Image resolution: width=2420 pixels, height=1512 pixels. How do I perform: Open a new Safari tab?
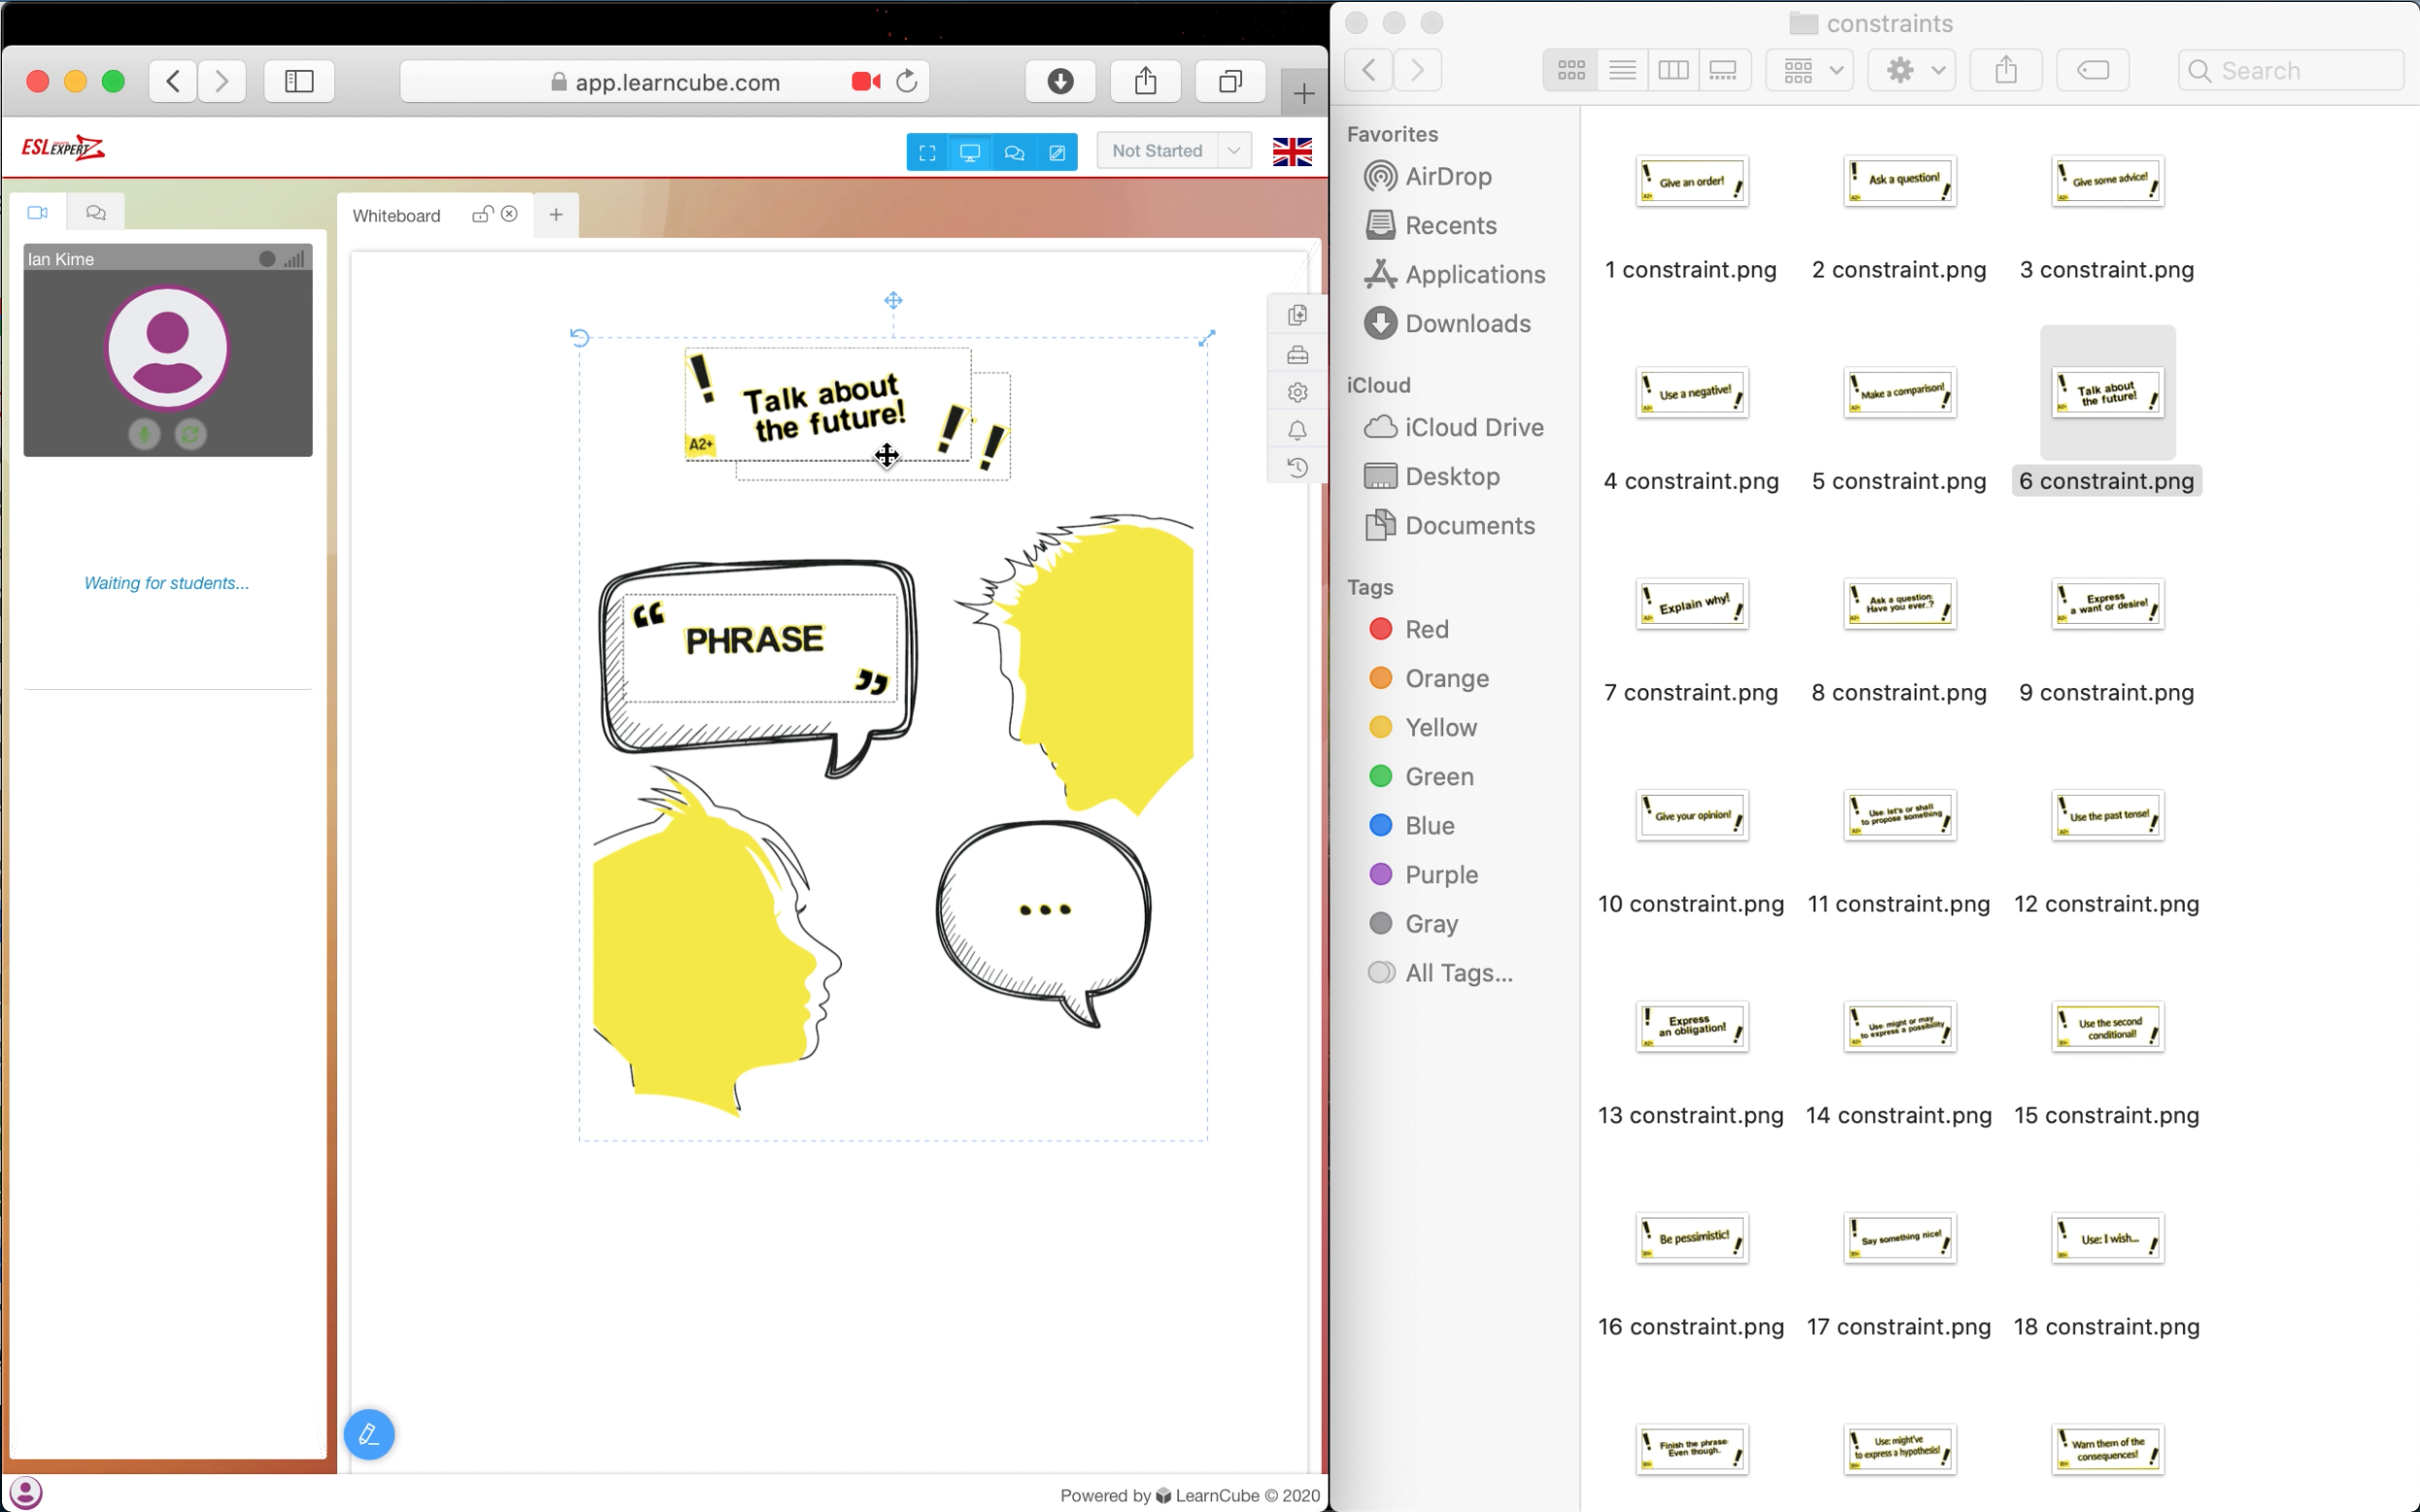(x=1303, y=94)
